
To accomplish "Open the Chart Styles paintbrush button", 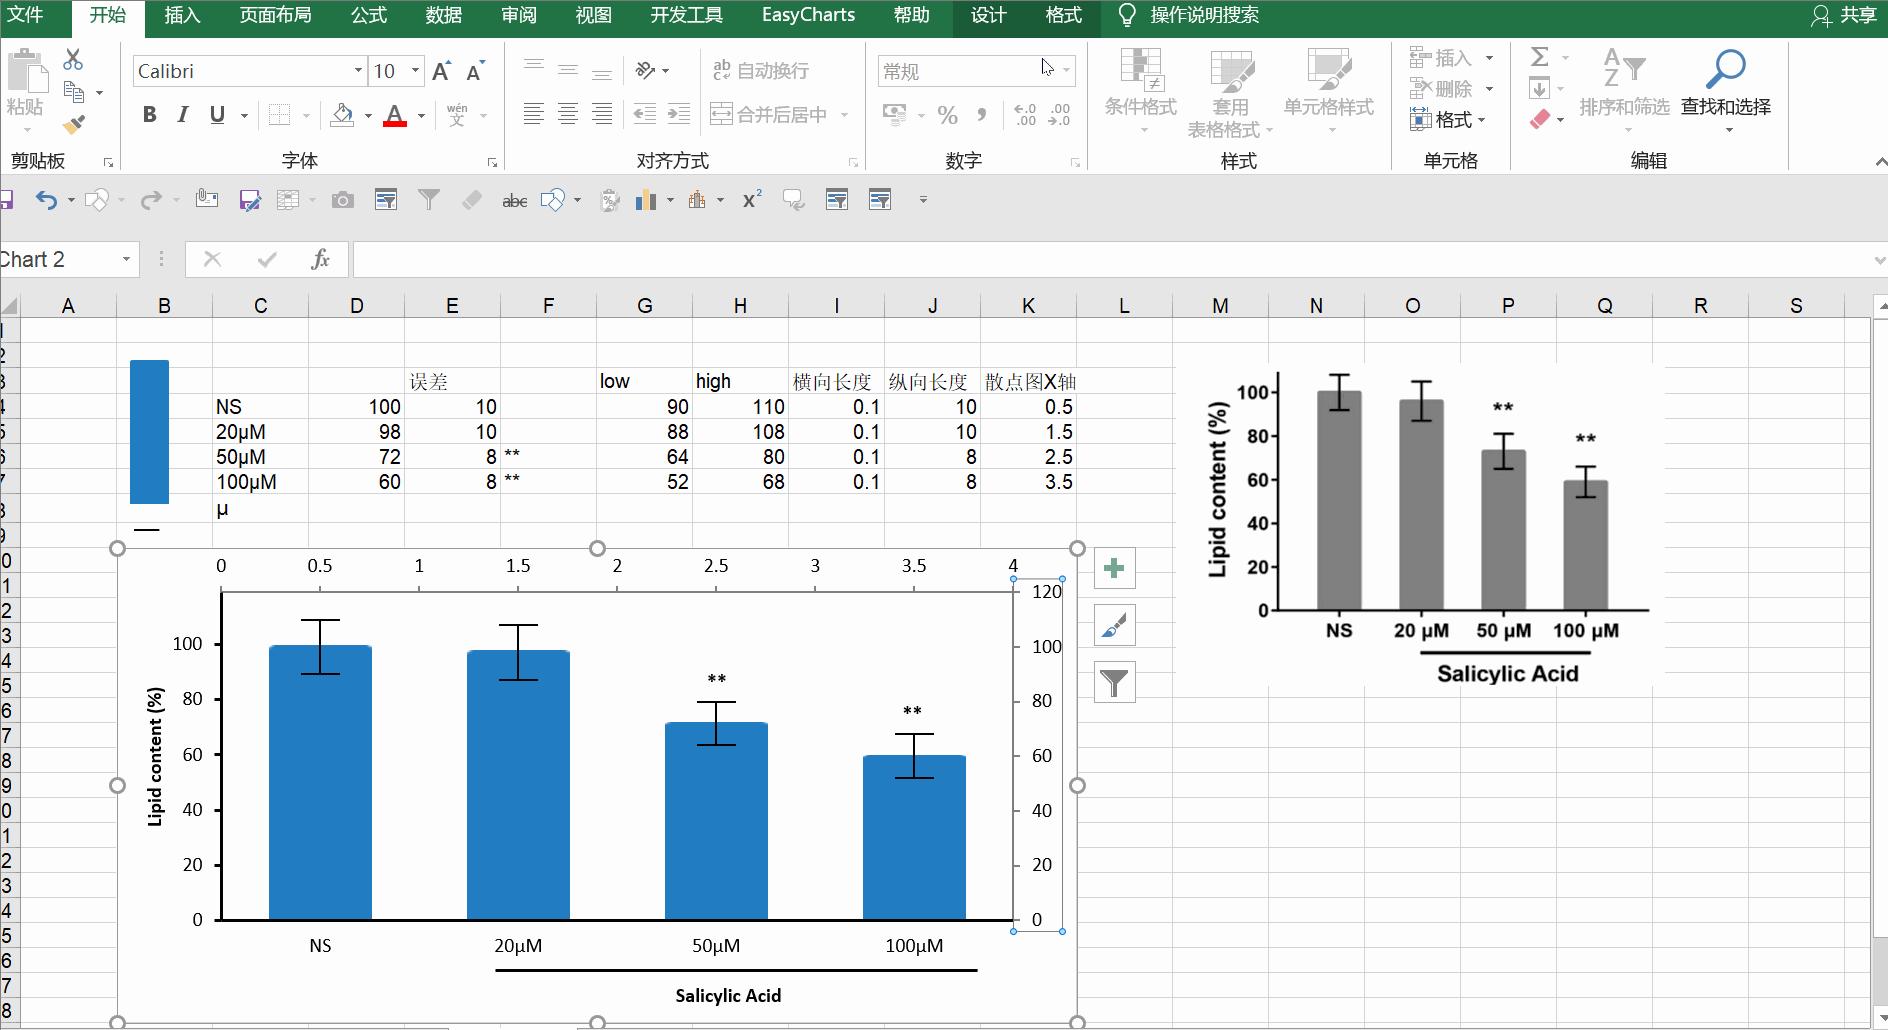I will point(1114,626).
